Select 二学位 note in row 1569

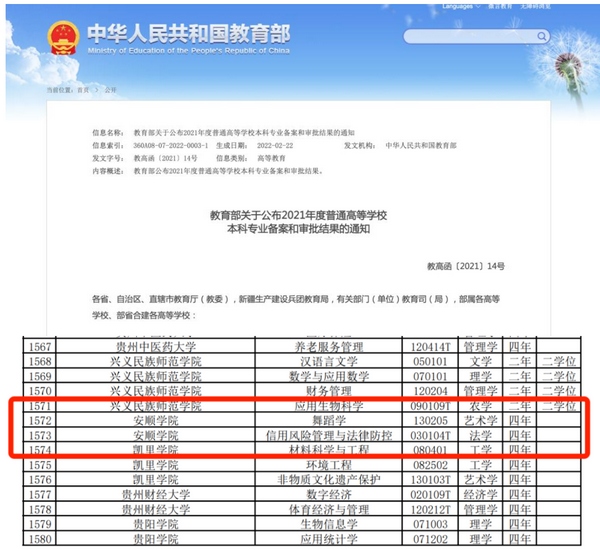(559, 376)
